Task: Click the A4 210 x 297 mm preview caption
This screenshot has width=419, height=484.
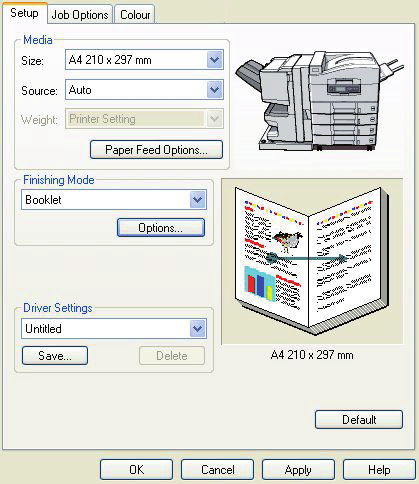Action: [x=312, y=355]
